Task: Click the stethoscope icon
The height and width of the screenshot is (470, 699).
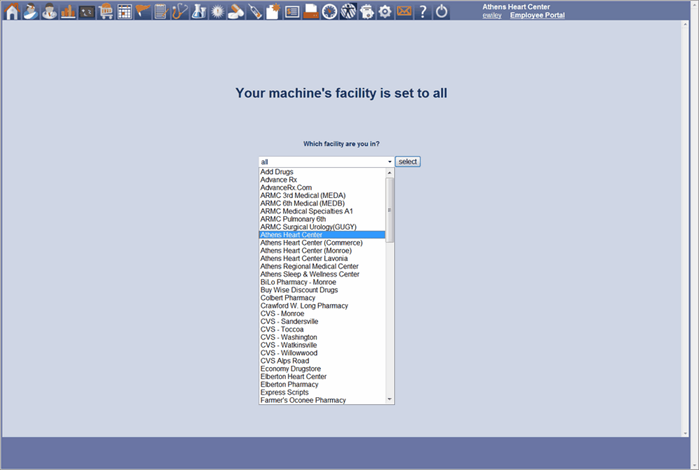Action: [x=180, y=11]
